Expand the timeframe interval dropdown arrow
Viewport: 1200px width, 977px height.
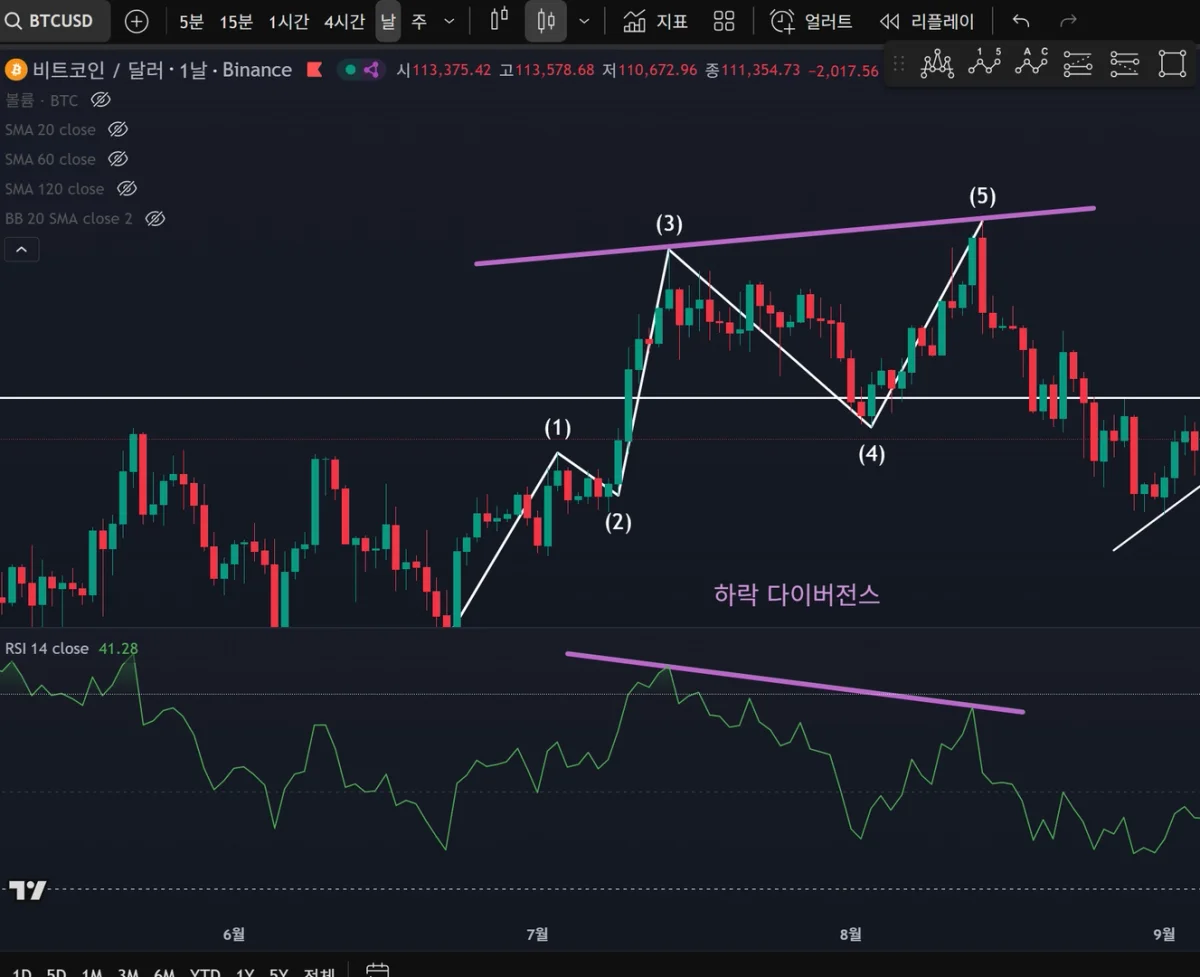click(x=449, y=21)
